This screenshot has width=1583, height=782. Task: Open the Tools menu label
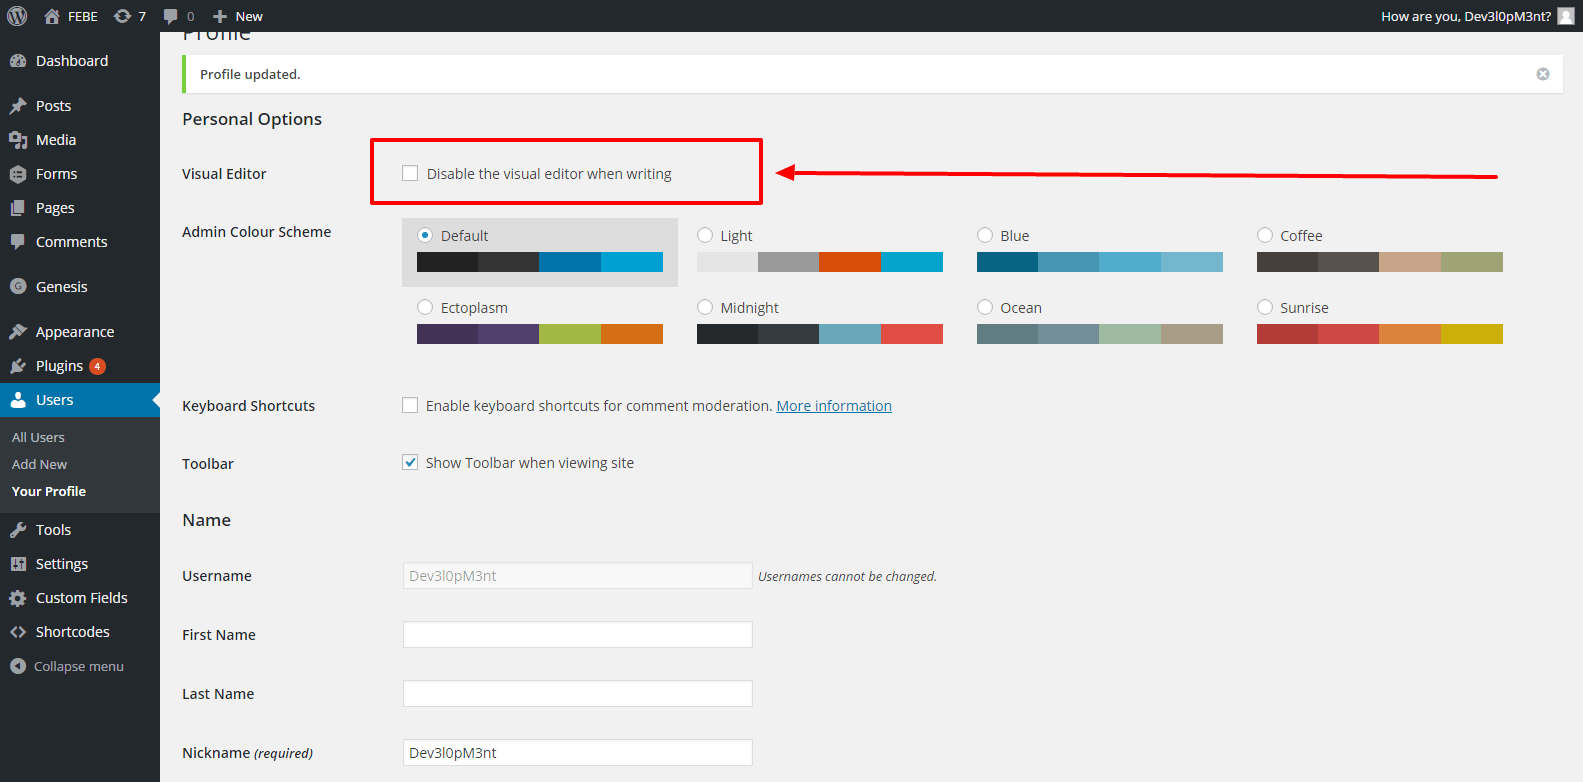coord(53,530)
